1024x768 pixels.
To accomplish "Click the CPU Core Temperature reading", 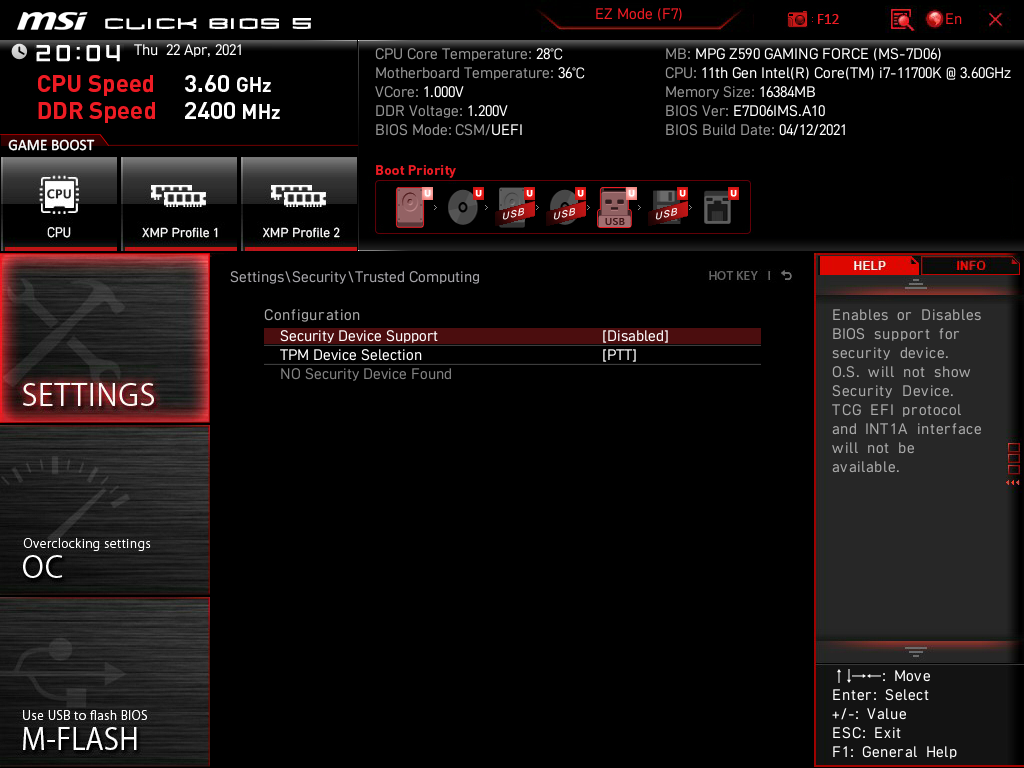I will 469,54.
